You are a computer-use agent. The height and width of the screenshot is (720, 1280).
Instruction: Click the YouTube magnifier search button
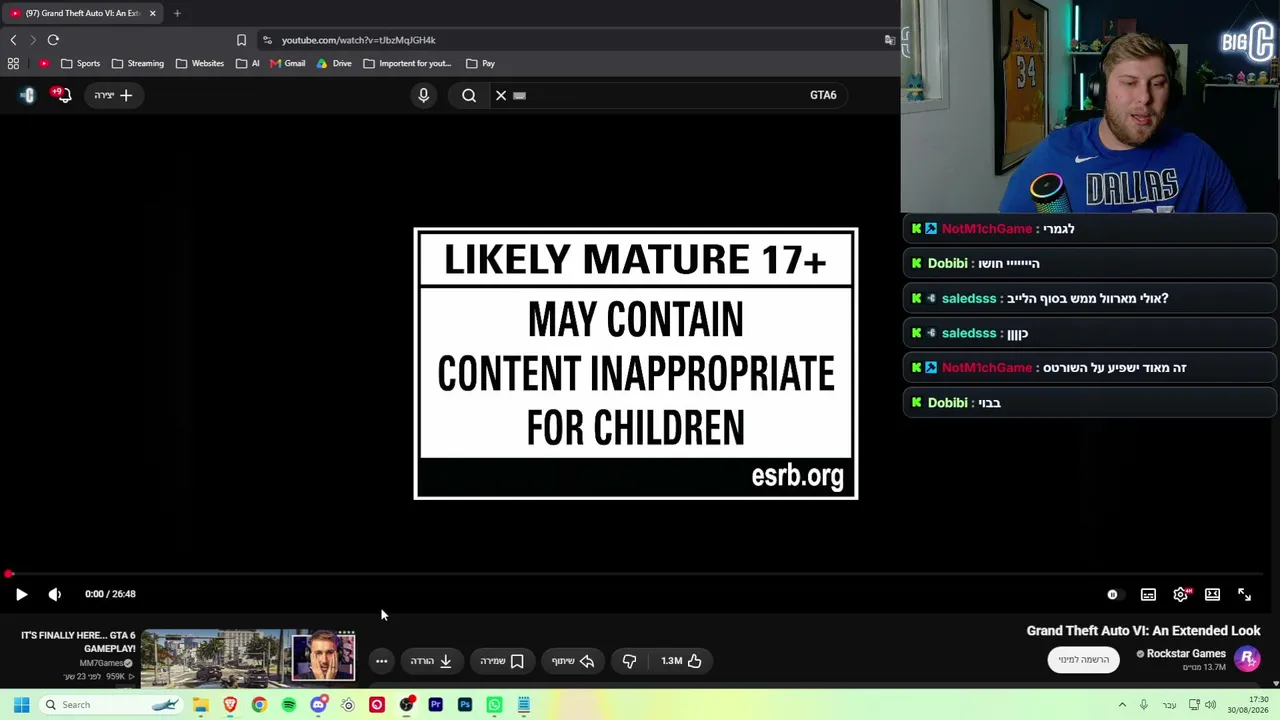point(469,95)
